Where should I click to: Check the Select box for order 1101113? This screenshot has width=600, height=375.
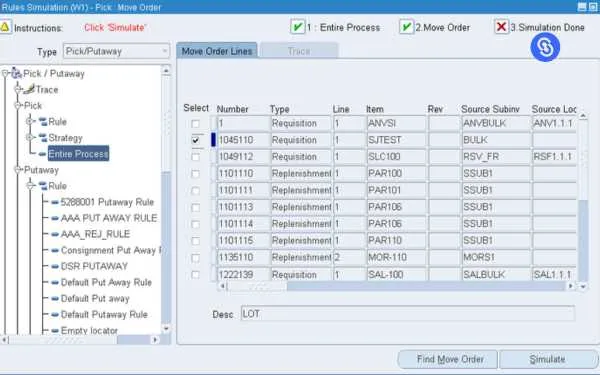point(196,207)
